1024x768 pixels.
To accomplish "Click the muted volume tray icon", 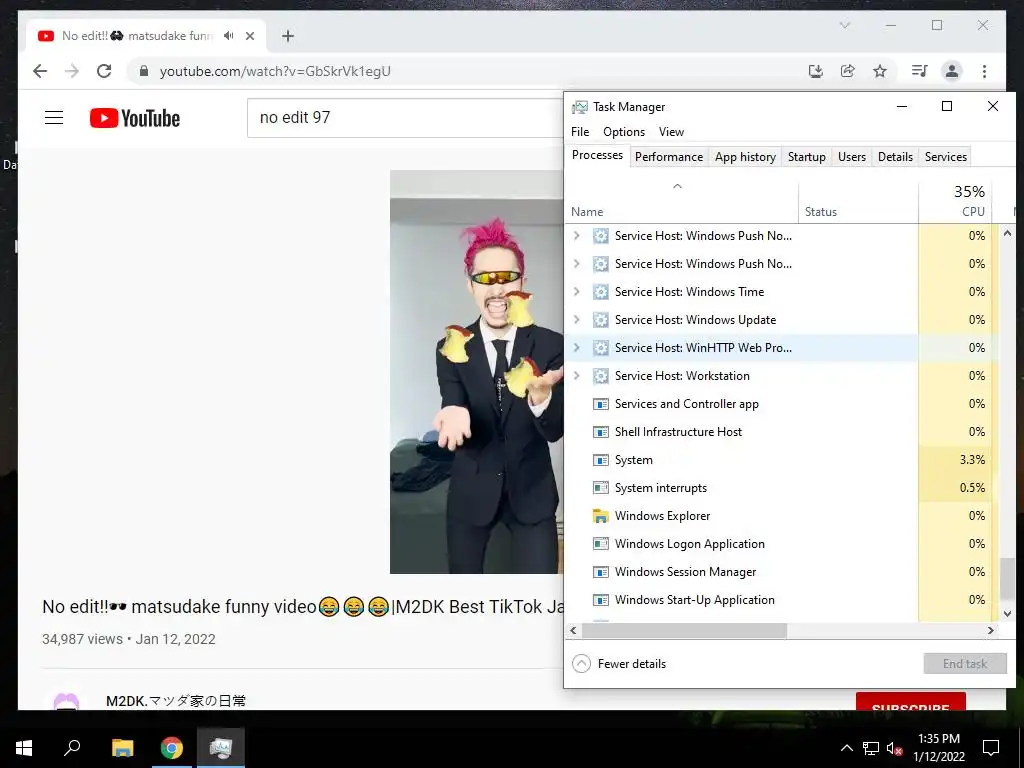I will click(x=894, y=748).
